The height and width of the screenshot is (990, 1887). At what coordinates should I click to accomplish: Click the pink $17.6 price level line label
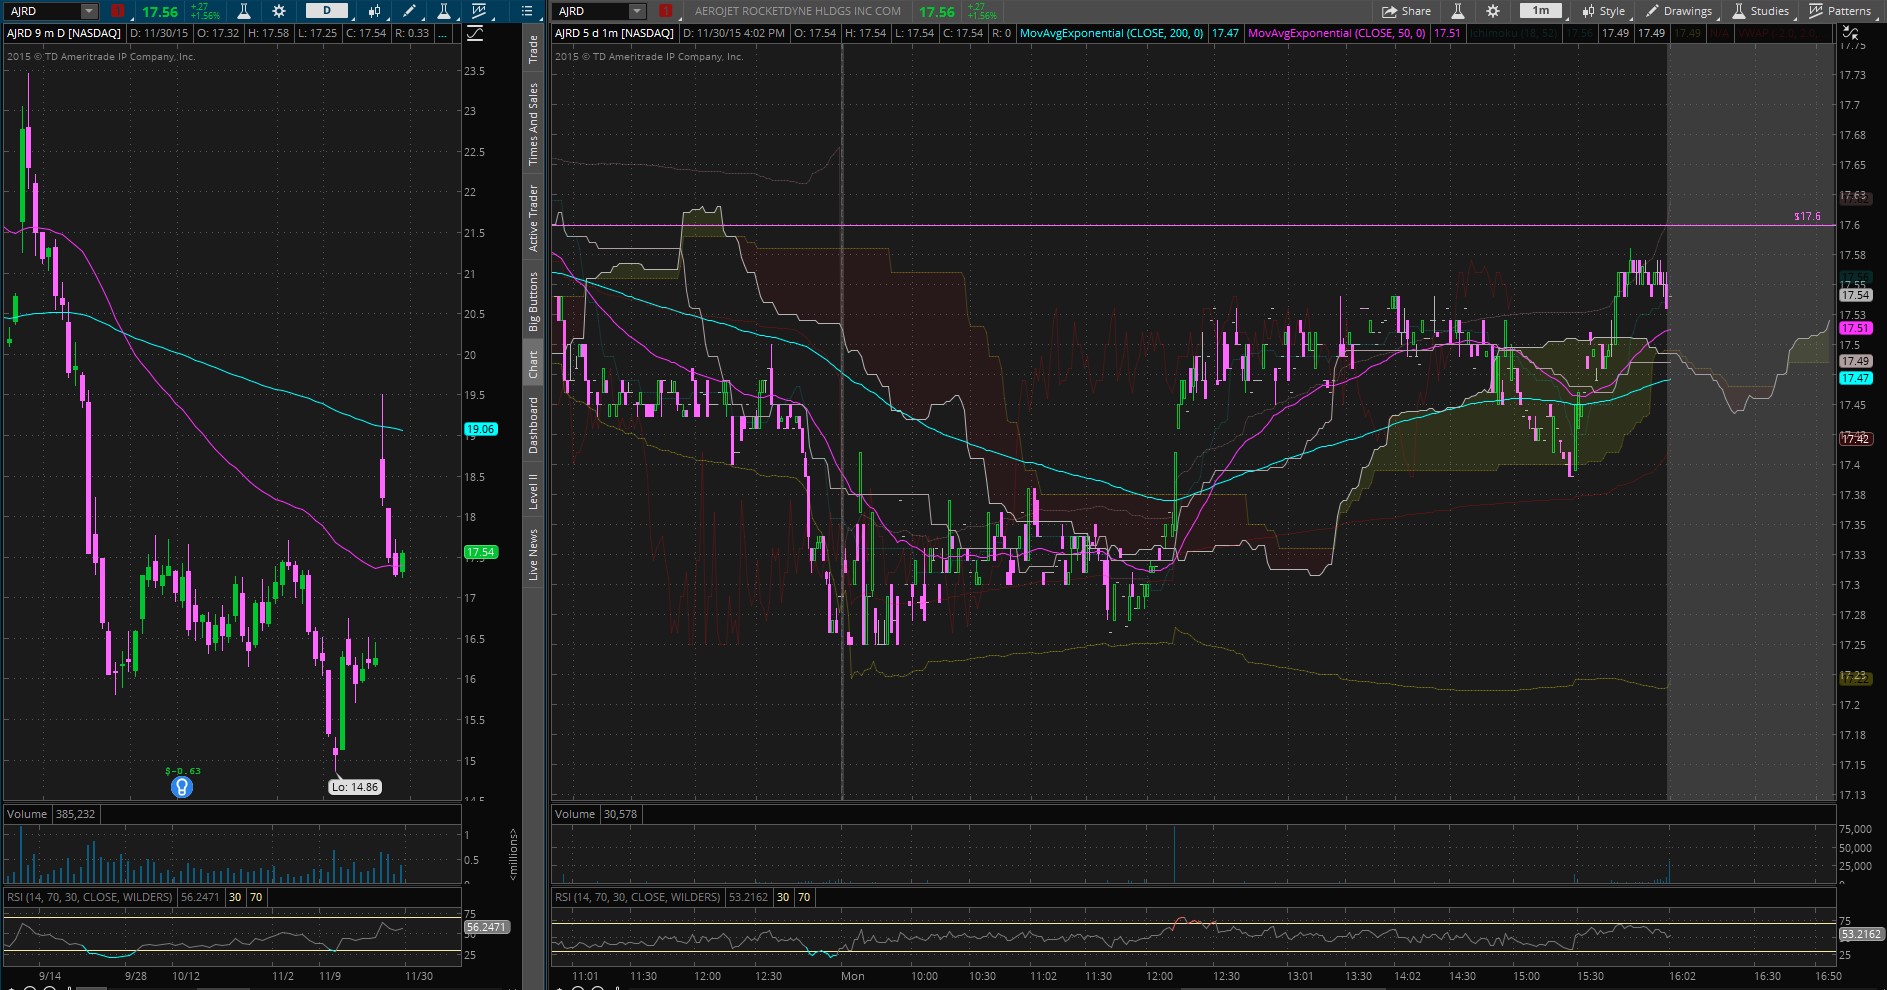[x=1807, y=216]
